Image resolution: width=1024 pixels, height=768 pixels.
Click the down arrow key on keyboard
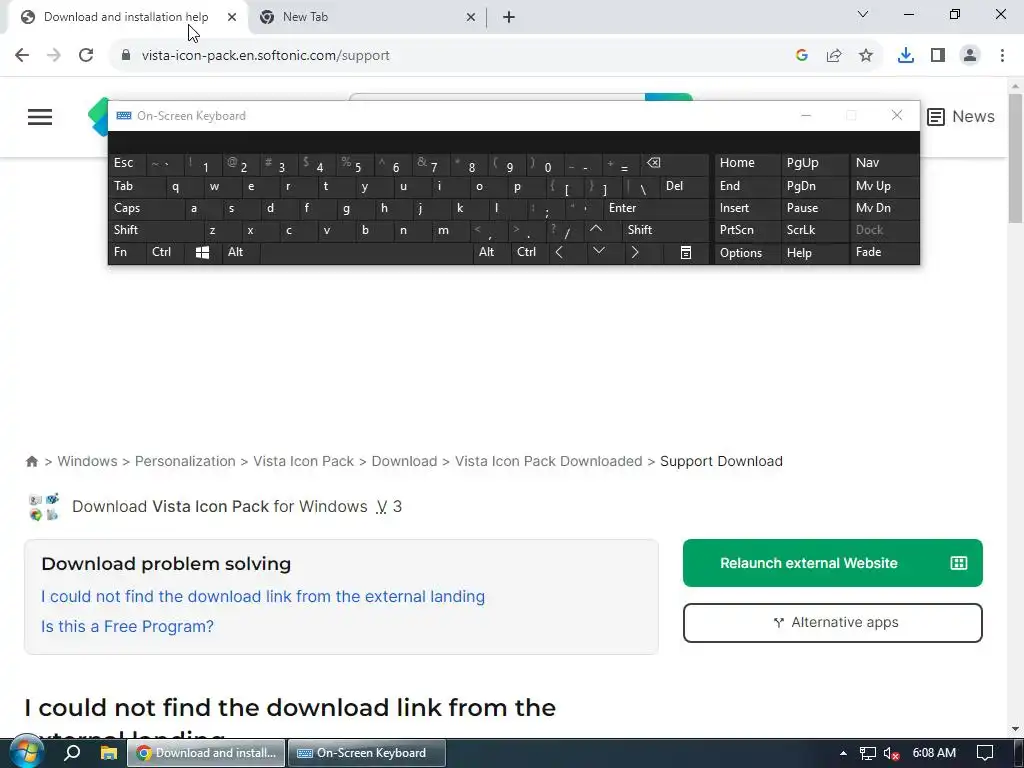(598, 251)
